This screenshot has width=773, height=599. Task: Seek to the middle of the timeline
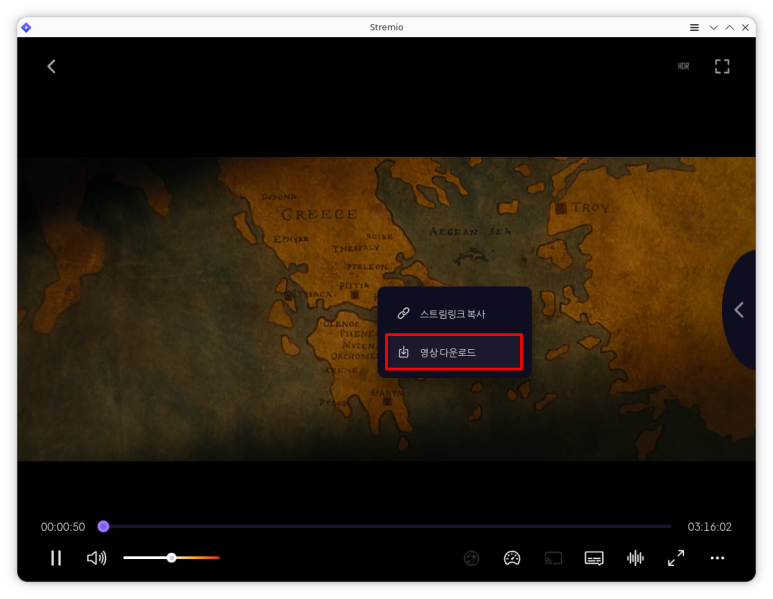coord(387,527)
